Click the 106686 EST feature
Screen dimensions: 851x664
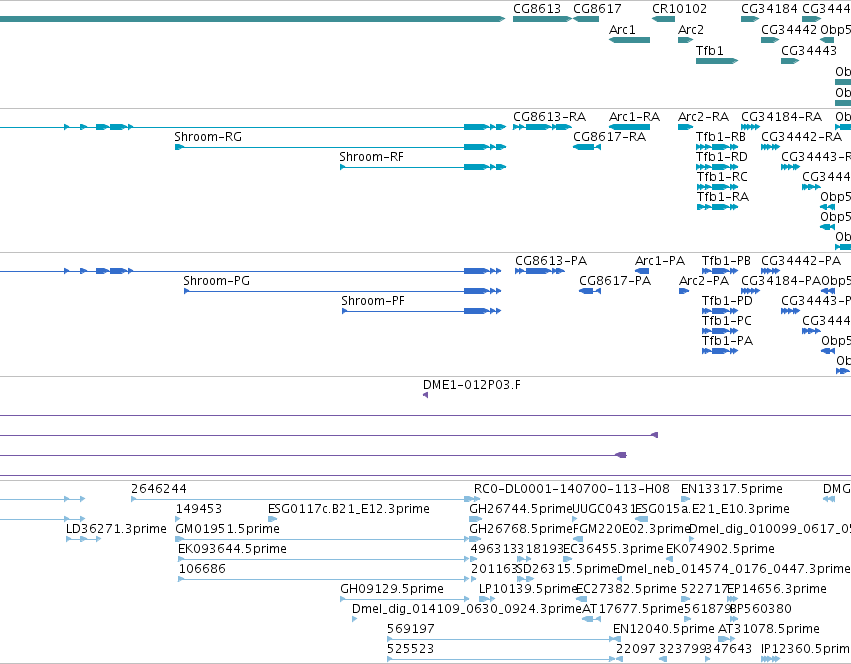[327, 579]
